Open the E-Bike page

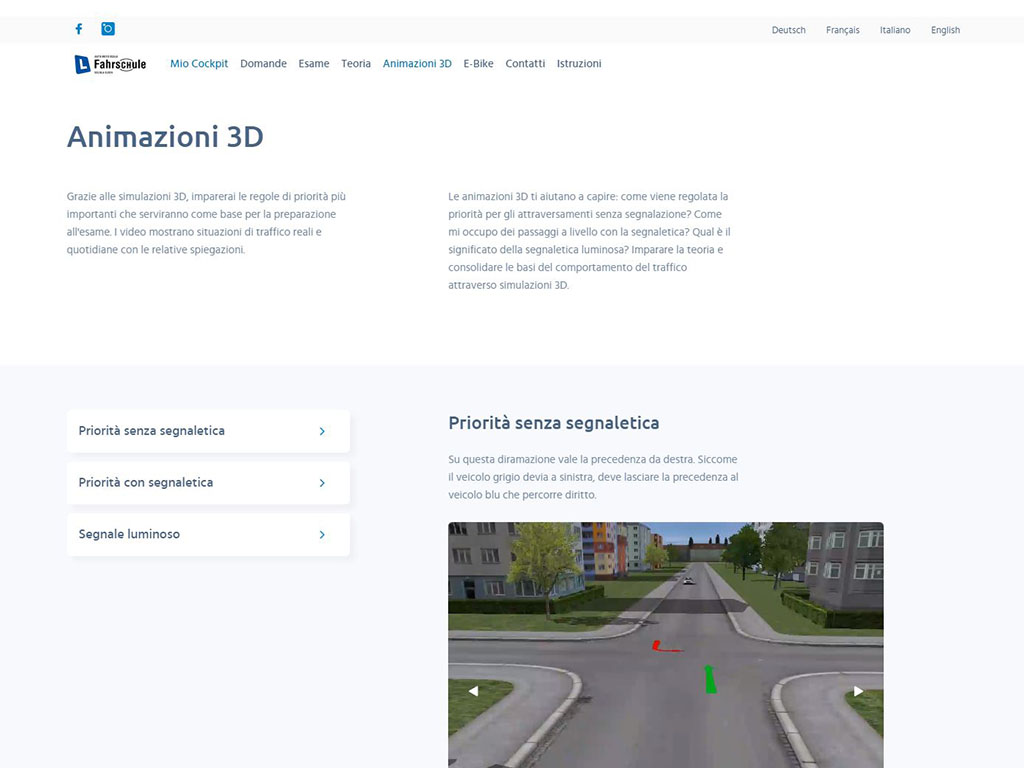click(478, 64)
